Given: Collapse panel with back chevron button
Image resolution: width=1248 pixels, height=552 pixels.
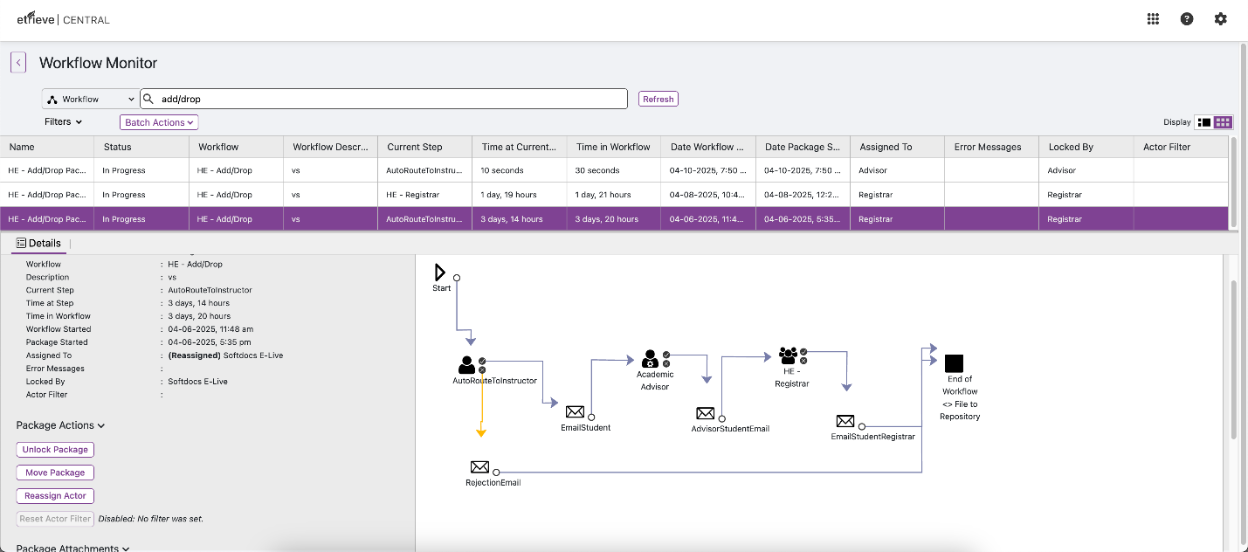Looking at the screenshot, I should pos(18,62).
